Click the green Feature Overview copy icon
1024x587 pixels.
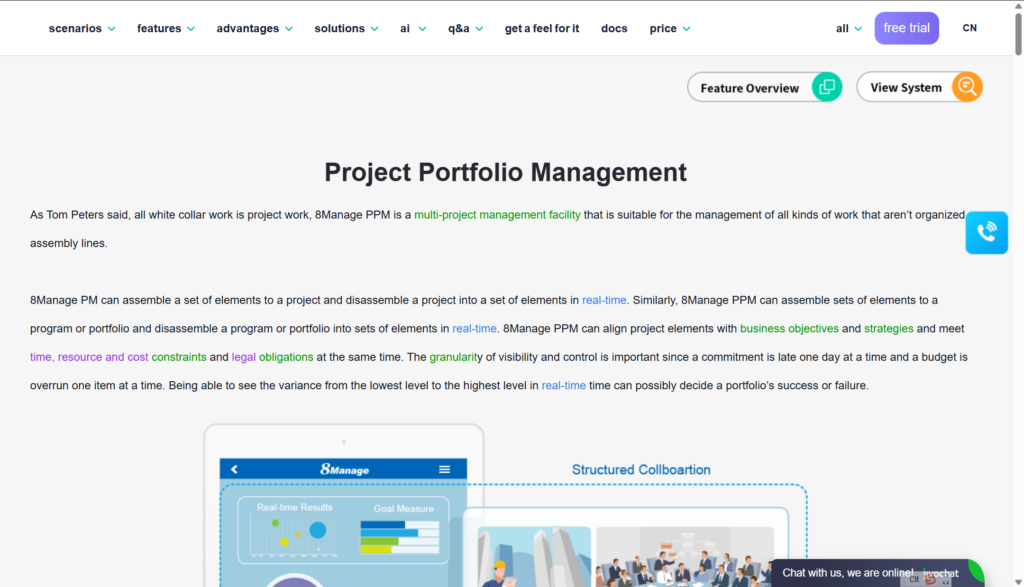coord(827,87)
